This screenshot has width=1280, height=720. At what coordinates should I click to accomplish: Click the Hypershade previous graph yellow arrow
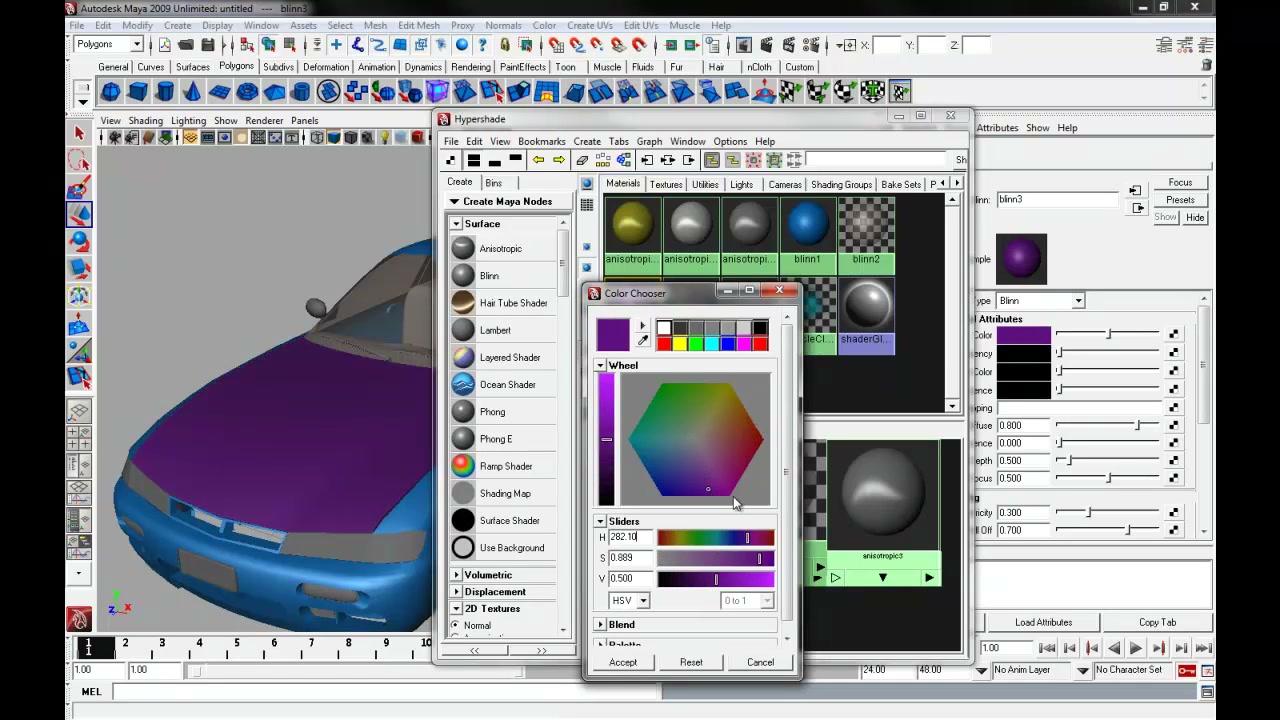point(538,160)
